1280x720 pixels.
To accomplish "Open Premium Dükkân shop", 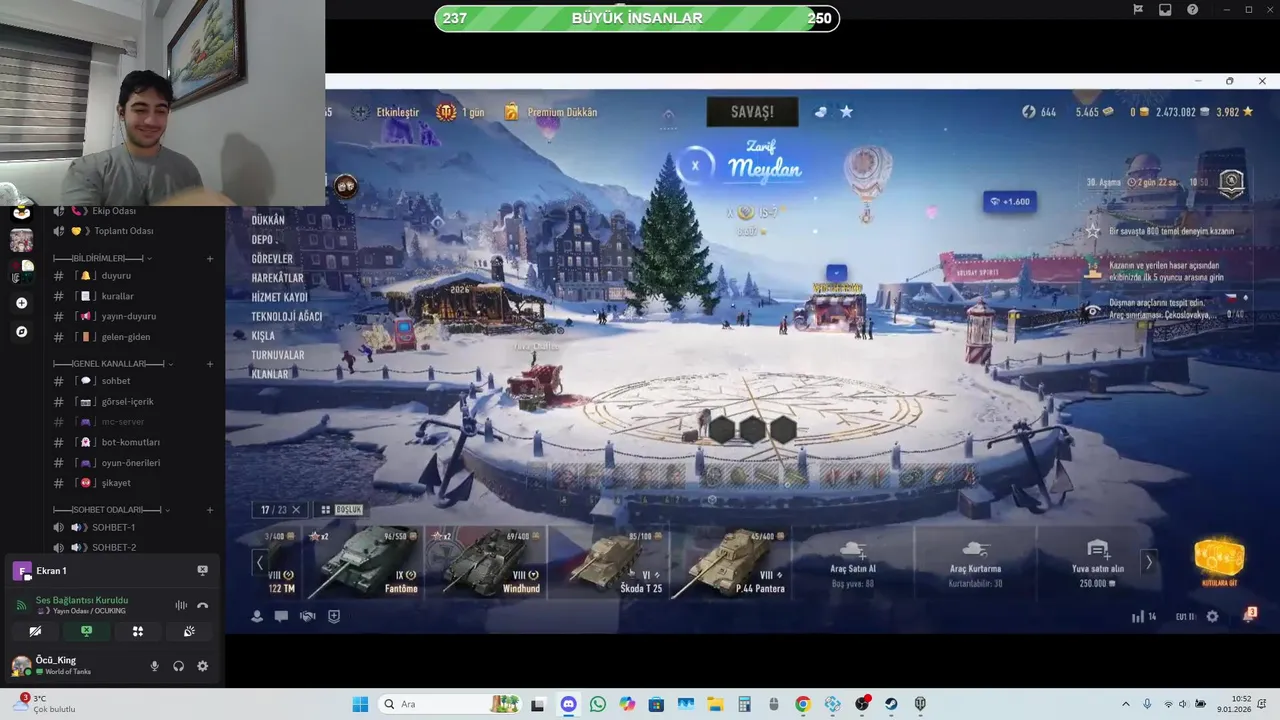I will [x=550, y=112].
